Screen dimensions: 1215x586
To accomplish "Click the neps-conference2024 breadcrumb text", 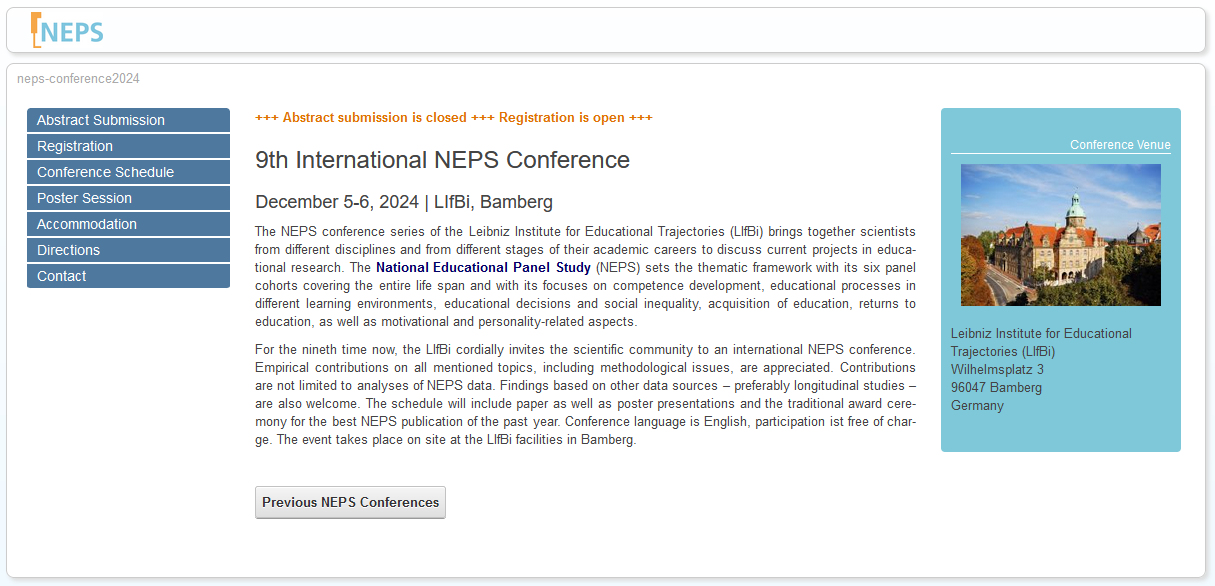I will coord(78,78).
